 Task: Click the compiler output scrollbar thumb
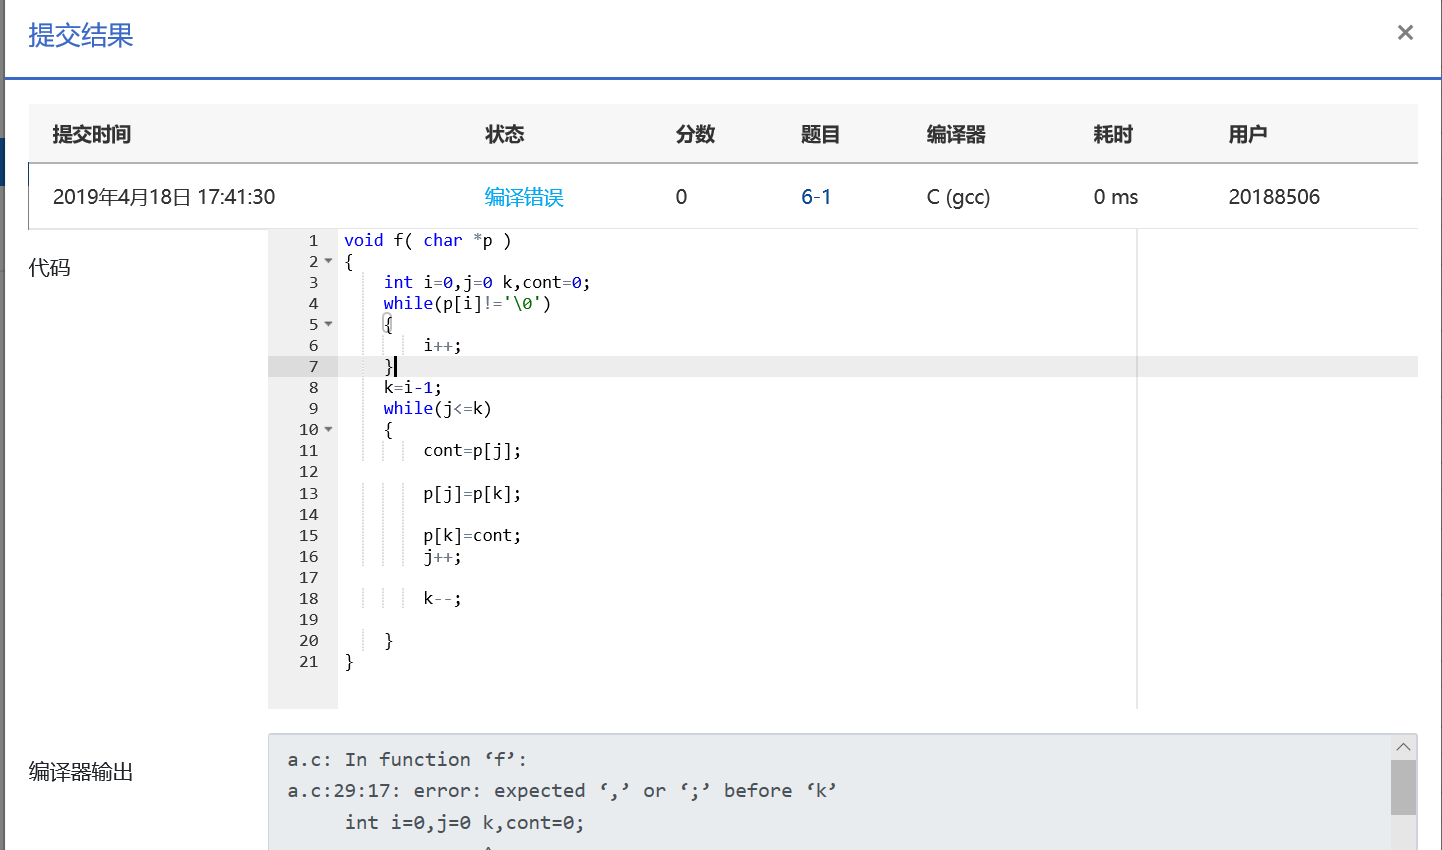(x=1403, y=787)
